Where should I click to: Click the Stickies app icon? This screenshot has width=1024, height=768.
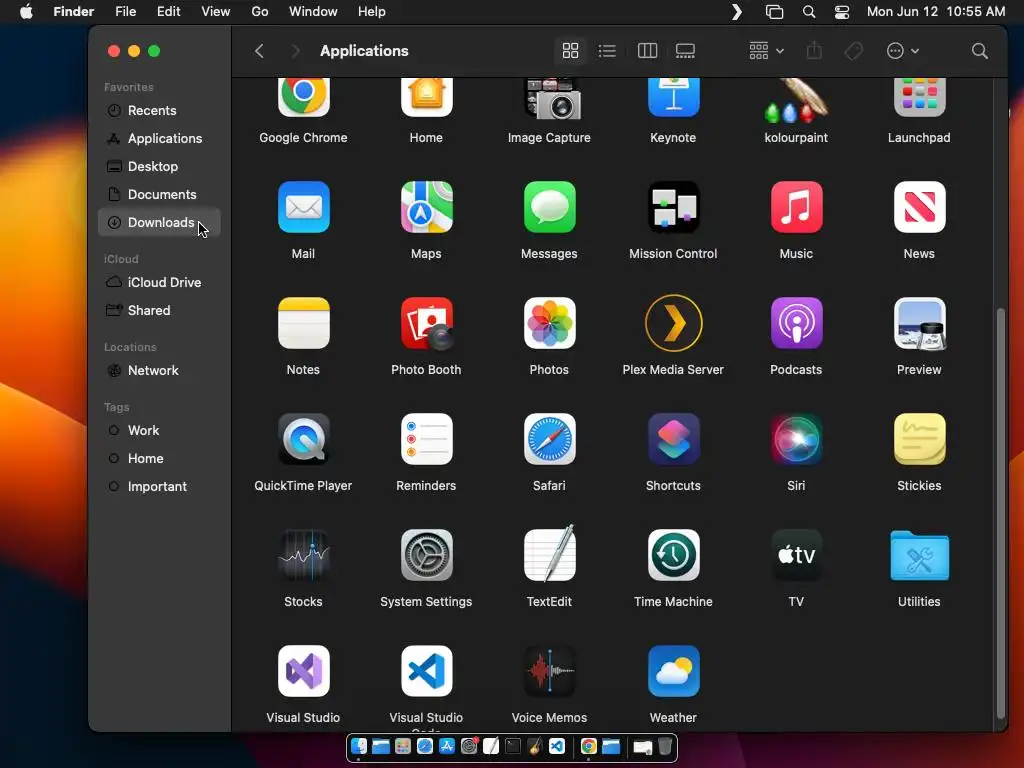pos(920,439)
